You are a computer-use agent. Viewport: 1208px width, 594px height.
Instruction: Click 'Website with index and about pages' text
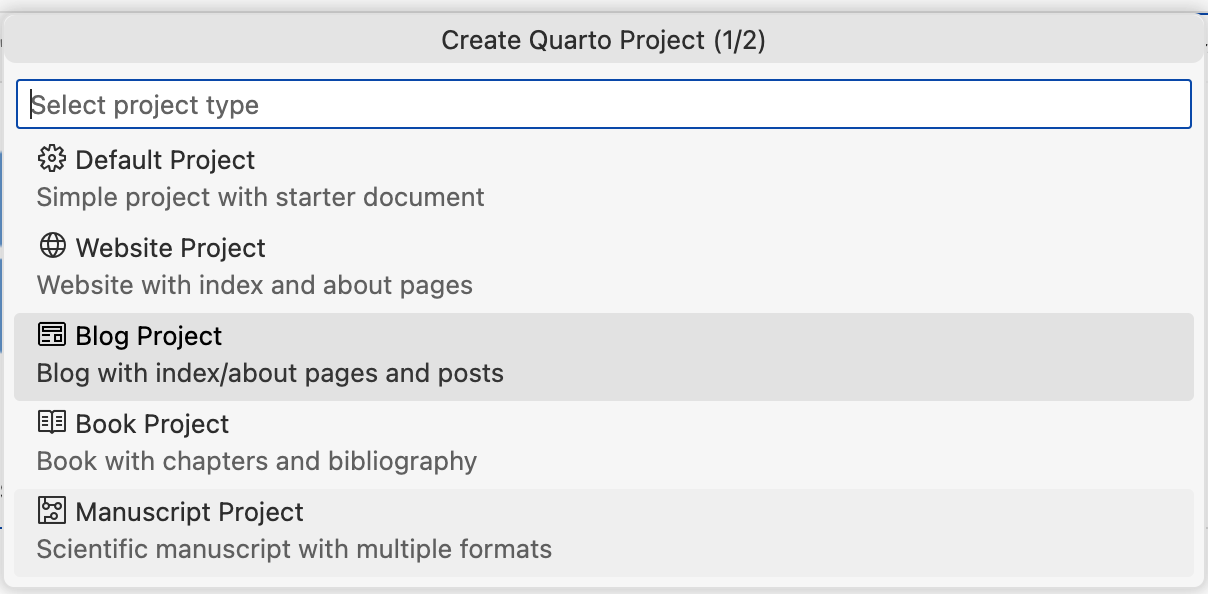[x=254, y=285]
